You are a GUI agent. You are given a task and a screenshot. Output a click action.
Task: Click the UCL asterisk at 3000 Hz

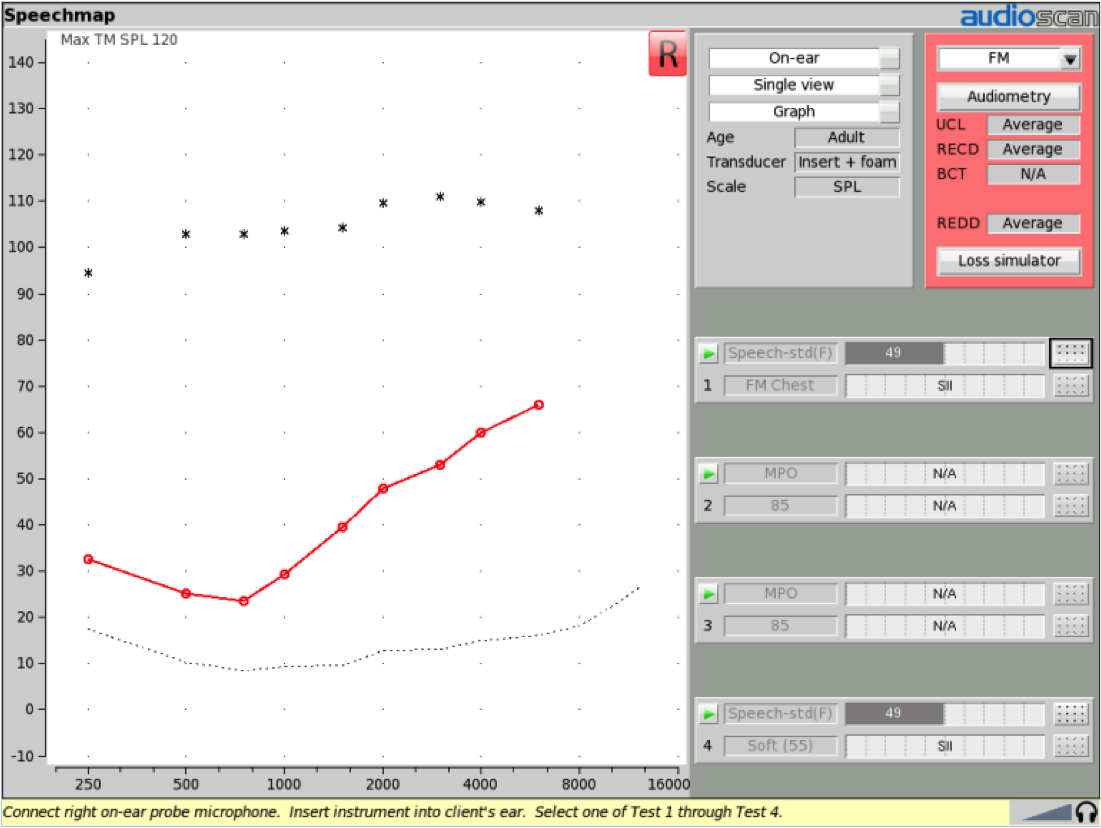[x=440, y=197]
